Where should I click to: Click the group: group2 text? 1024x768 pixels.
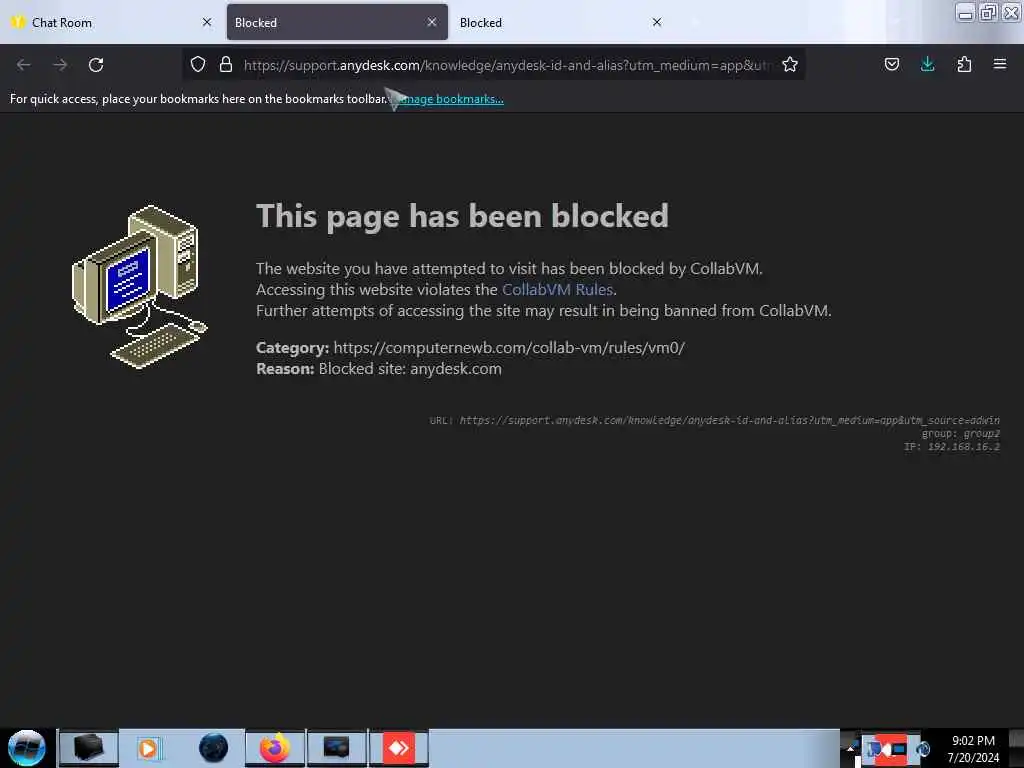[x=961, y=434]
